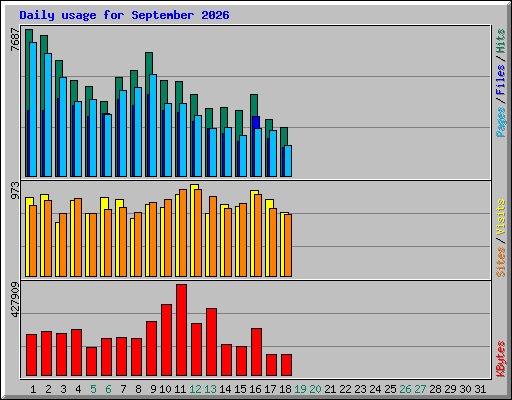Click the orange sites bar for day 16
Viewport: 512px width, 400px height.
pos(258,235)
